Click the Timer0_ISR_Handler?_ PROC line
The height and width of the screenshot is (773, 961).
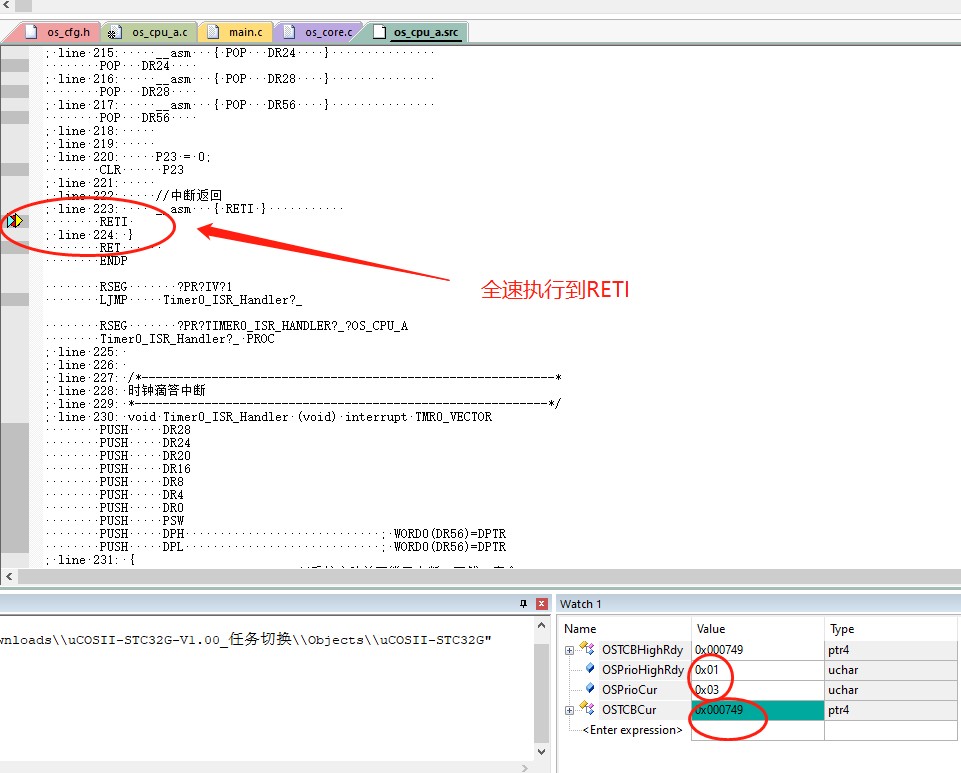(x=187, y=339)
